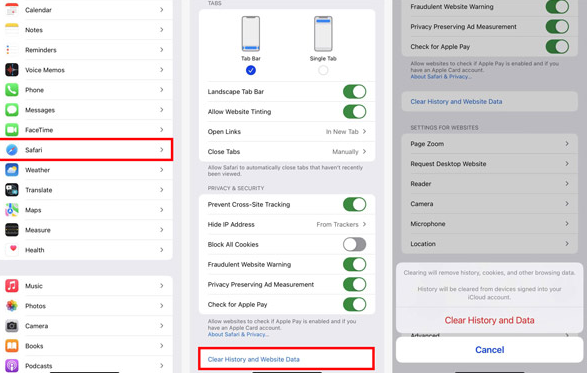Tap the Voice Memos app icon

pyautogui.click(x=12, y=70)
